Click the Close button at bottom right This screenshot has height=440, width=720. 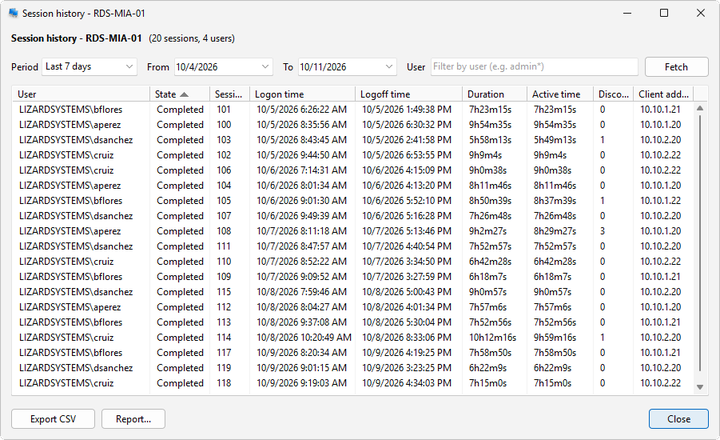tap(678, 419)
